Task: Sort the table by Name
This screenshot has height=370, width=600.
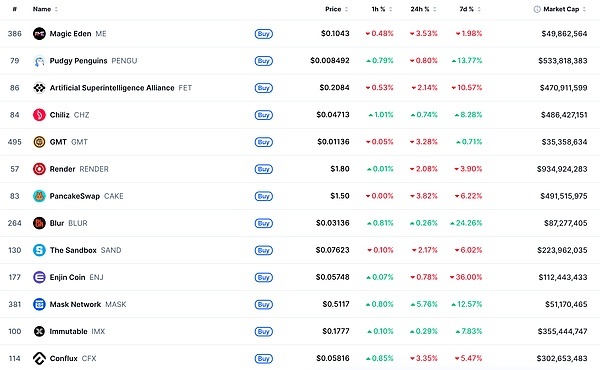Action: tap(45, 9)
